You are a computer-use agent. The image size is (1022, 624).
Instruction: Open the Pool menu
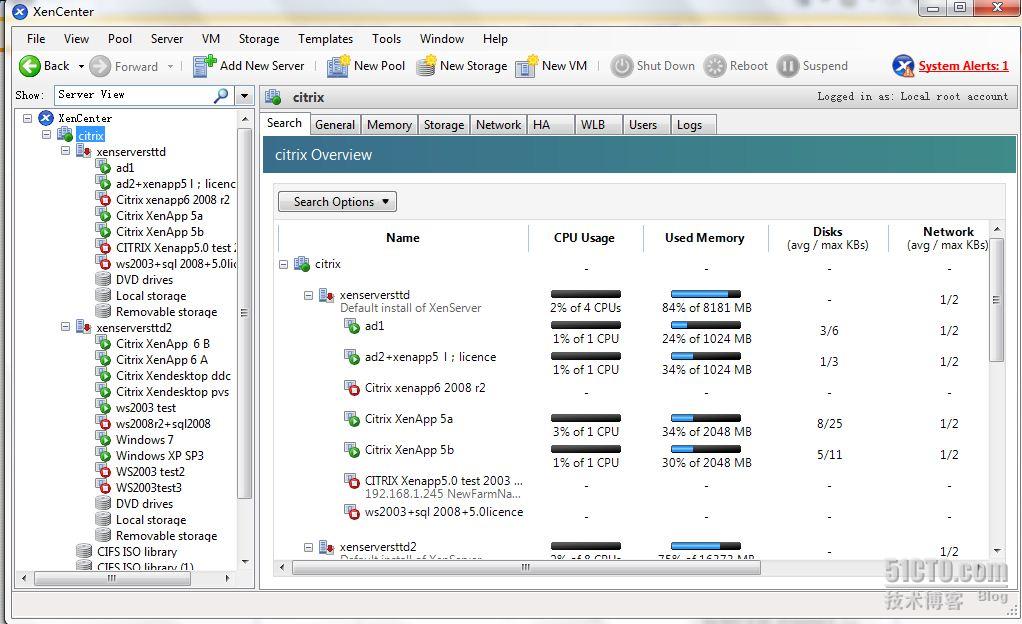coord(120,38)
